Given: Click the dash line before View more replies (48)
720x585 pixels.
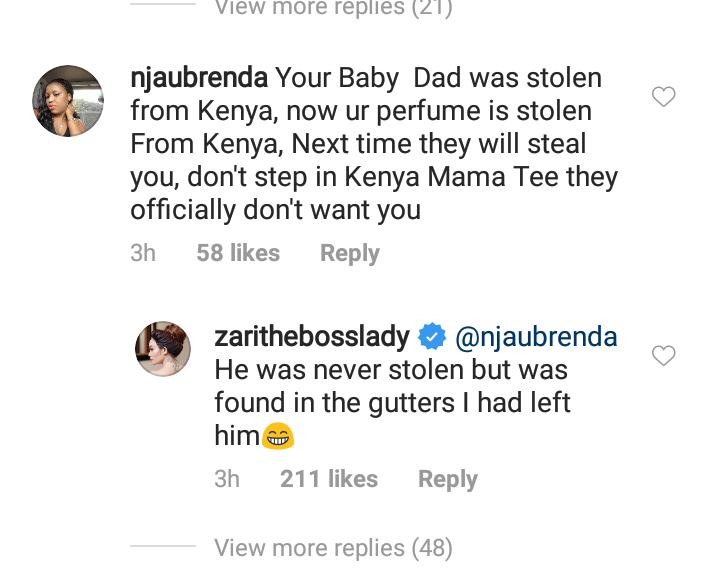Looking at the screenshot, I should pyautogui.click(x=162, y=548).
